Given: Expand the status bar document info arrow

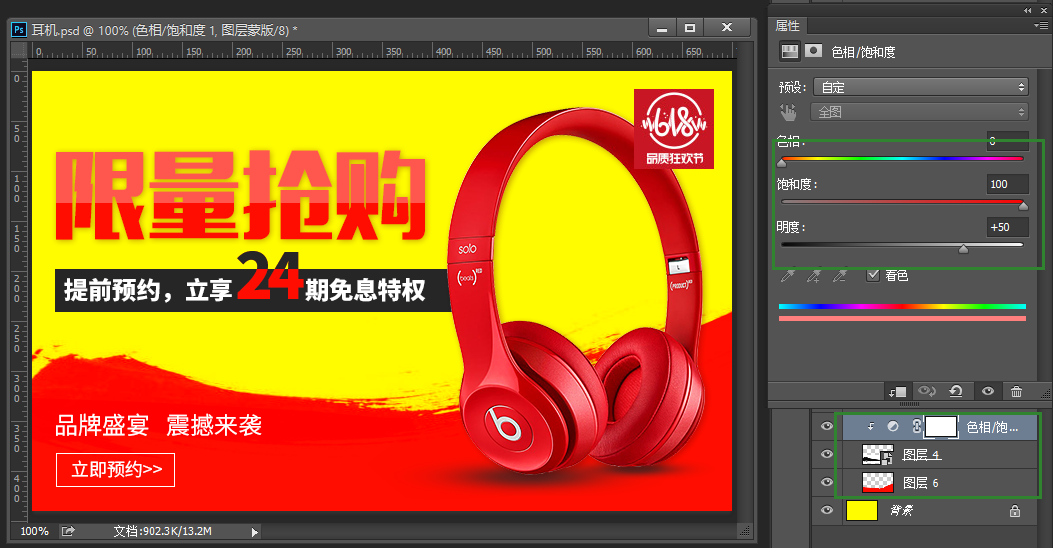Looking at the screenshot, I should [254, 532].
